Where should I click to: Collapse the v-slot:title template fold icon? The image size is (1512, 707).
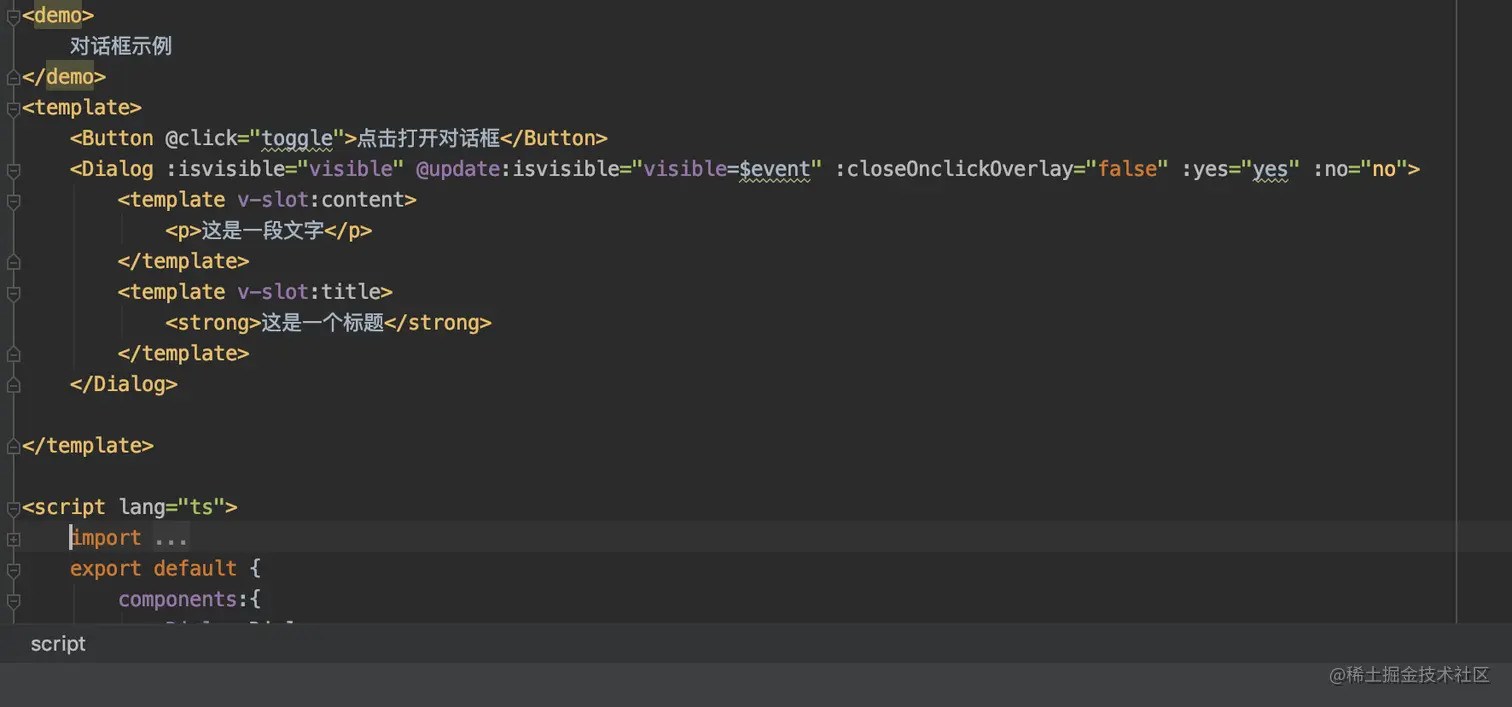pyautogui.click(x=13, y=292)
